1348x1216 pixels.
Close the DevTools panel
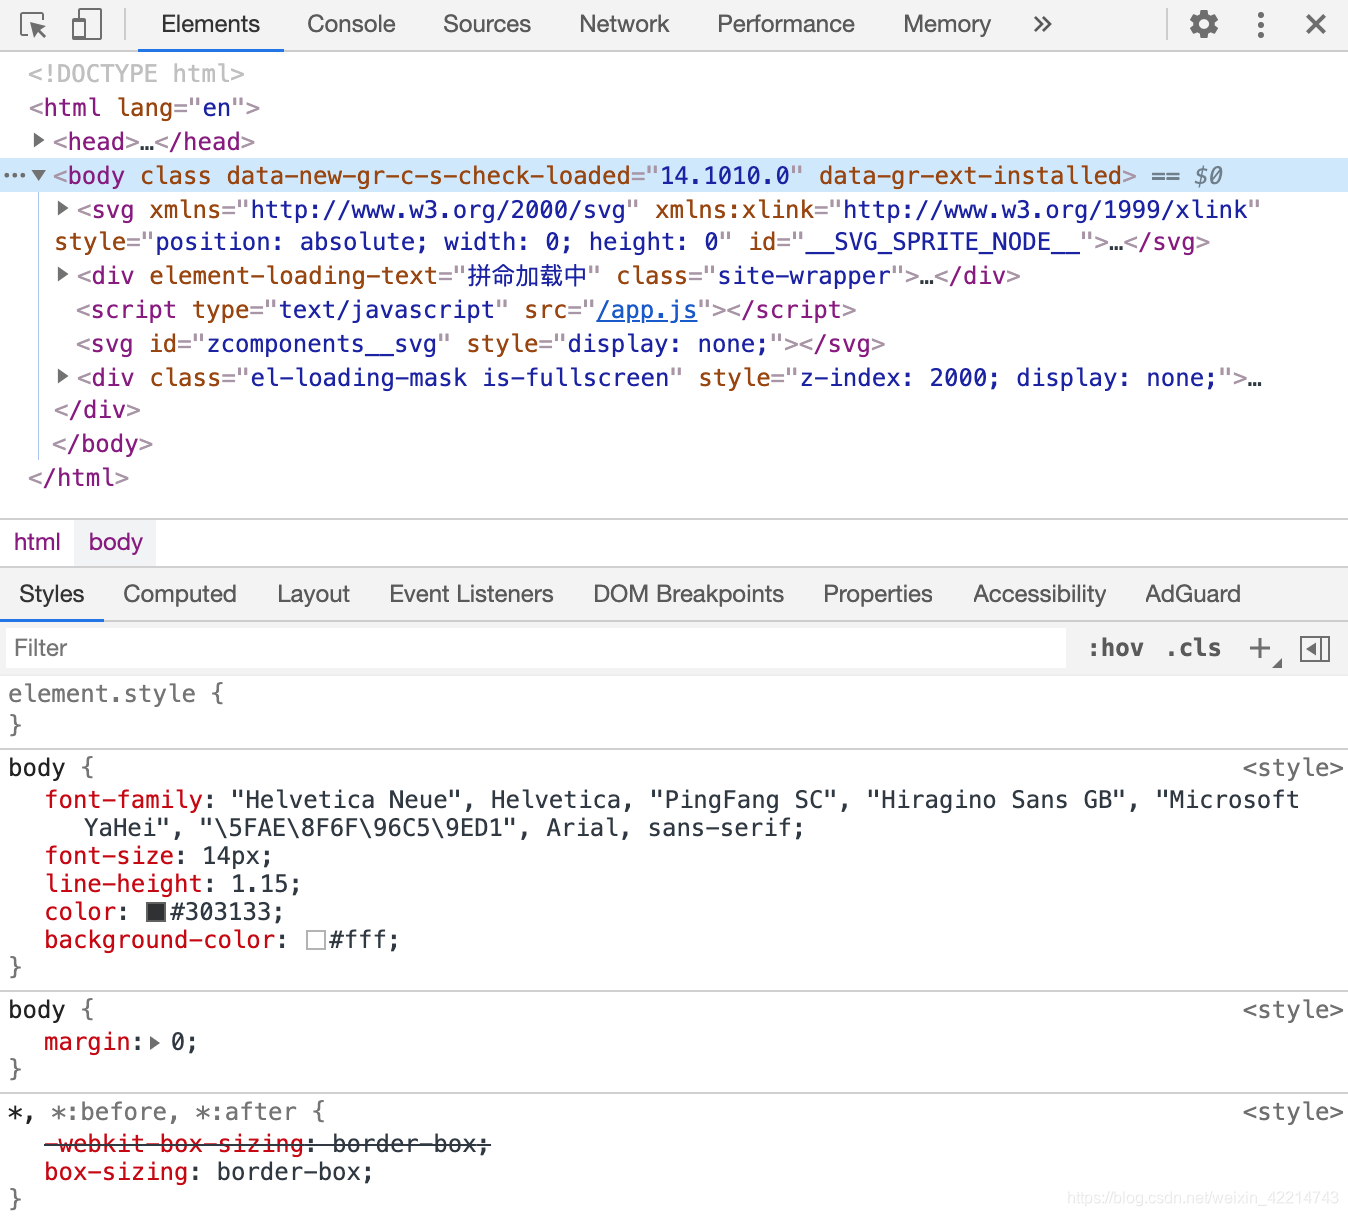[x=1316, y=24]
